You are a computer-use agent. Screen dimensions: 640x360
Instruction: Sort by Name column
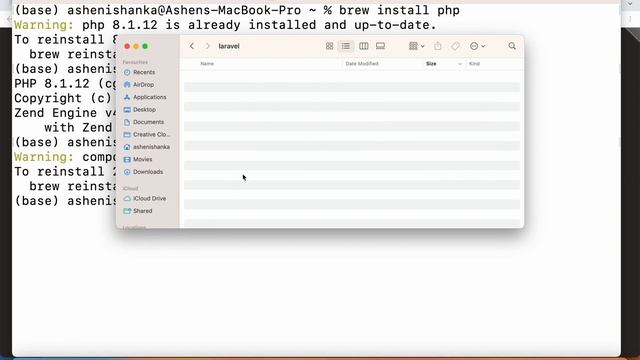207,64
